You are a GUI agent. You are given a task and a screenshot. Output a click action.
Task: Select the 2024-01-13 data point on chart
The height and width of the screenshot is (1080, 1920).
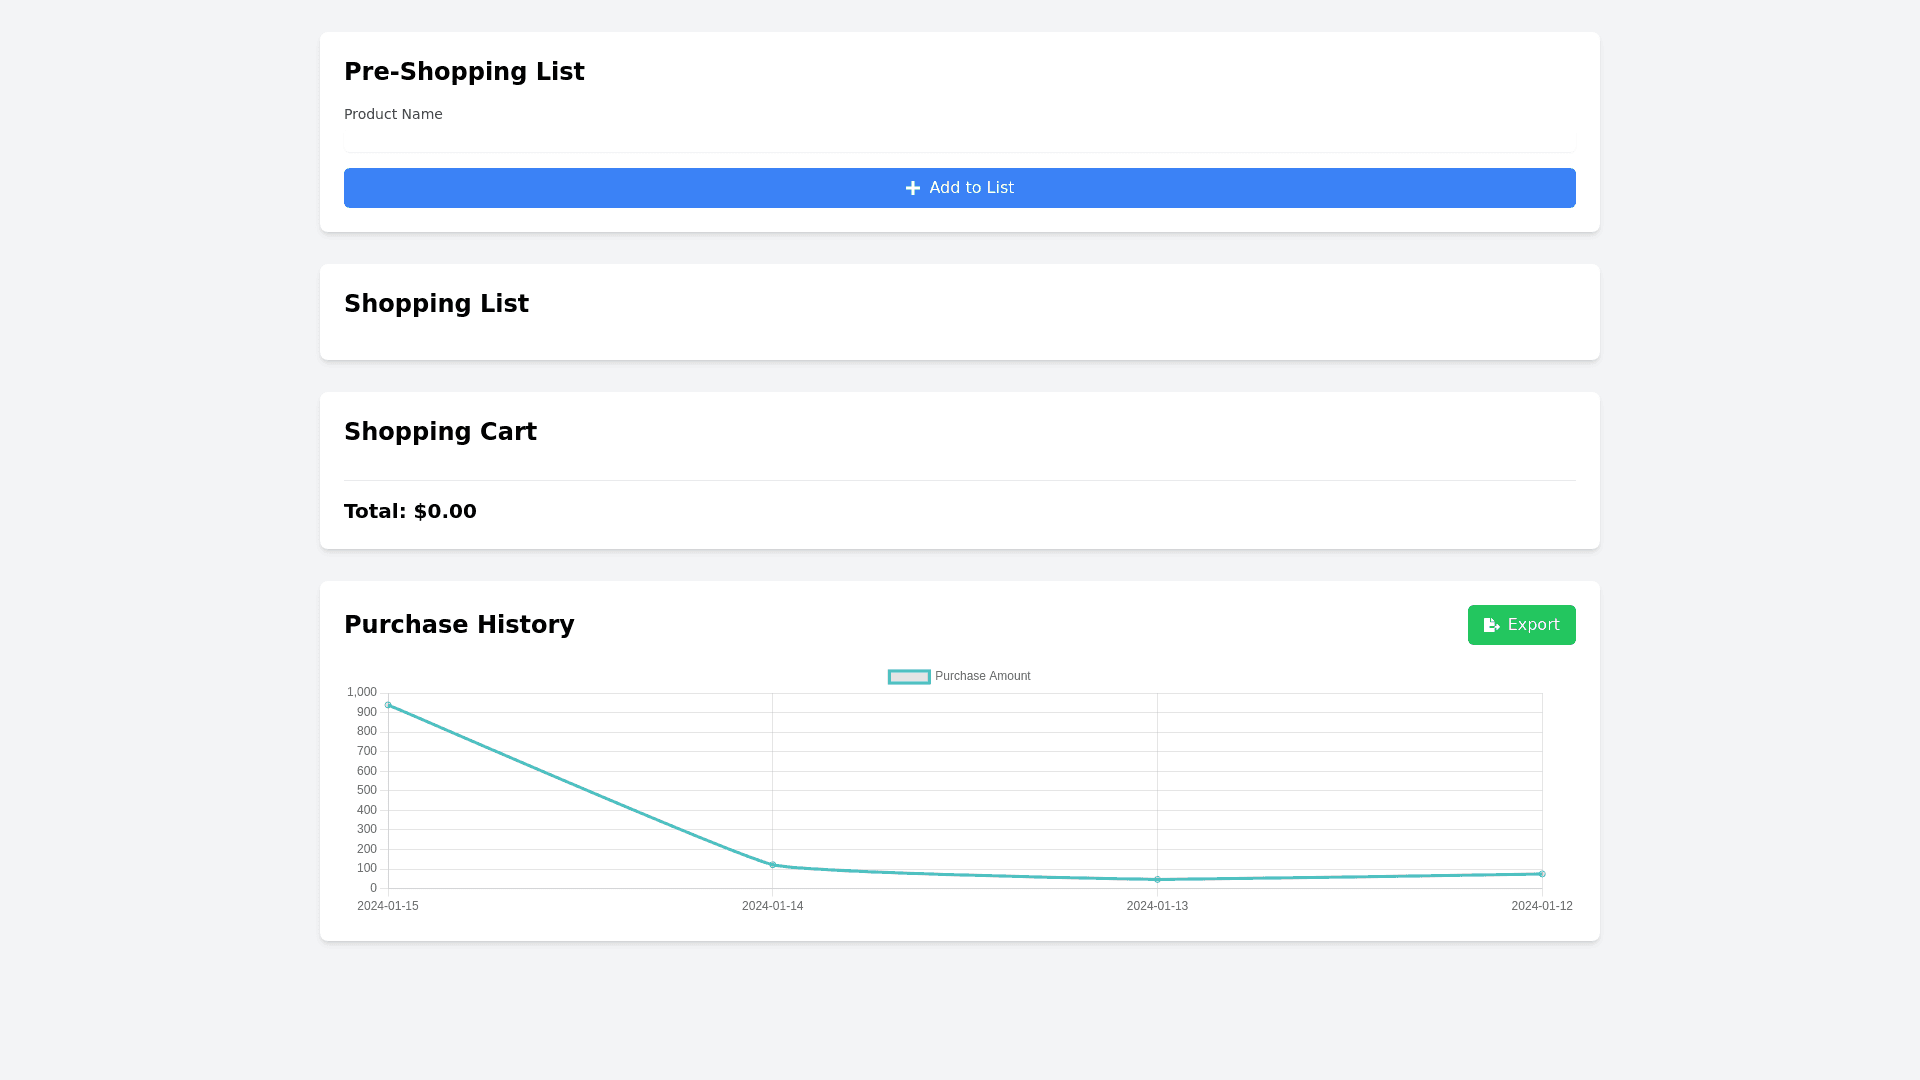[x=1157, y=880]
